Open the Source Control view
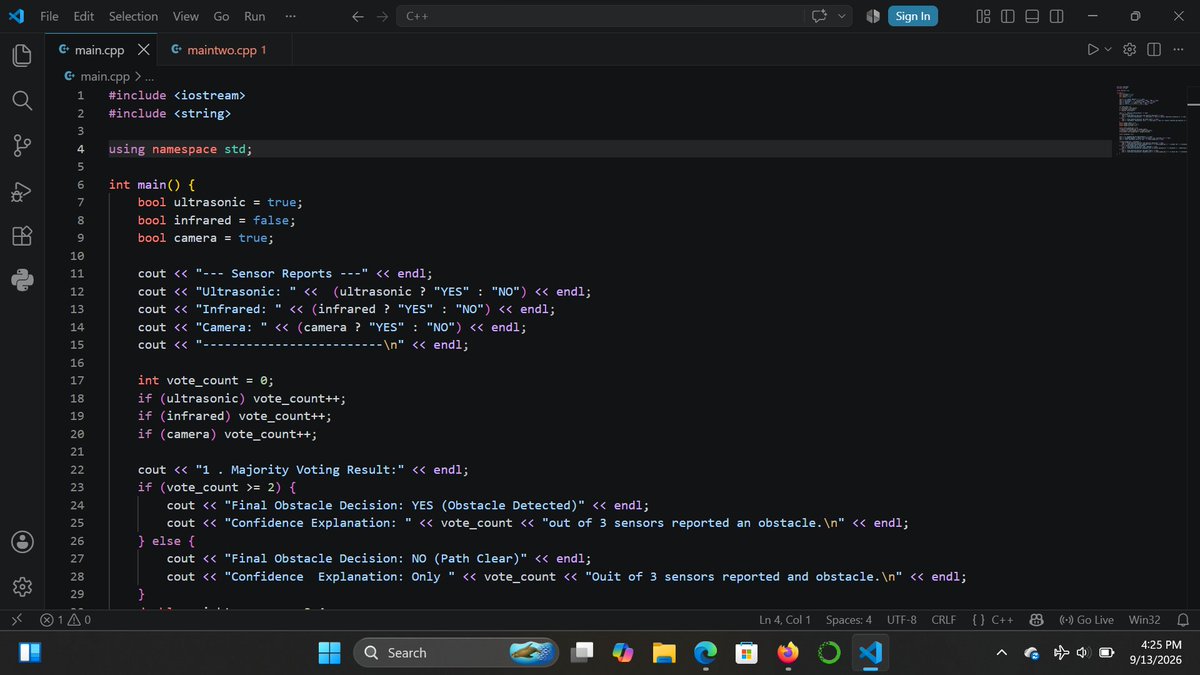The width and height of the screenshot is (1200, 675). point(22,146)
